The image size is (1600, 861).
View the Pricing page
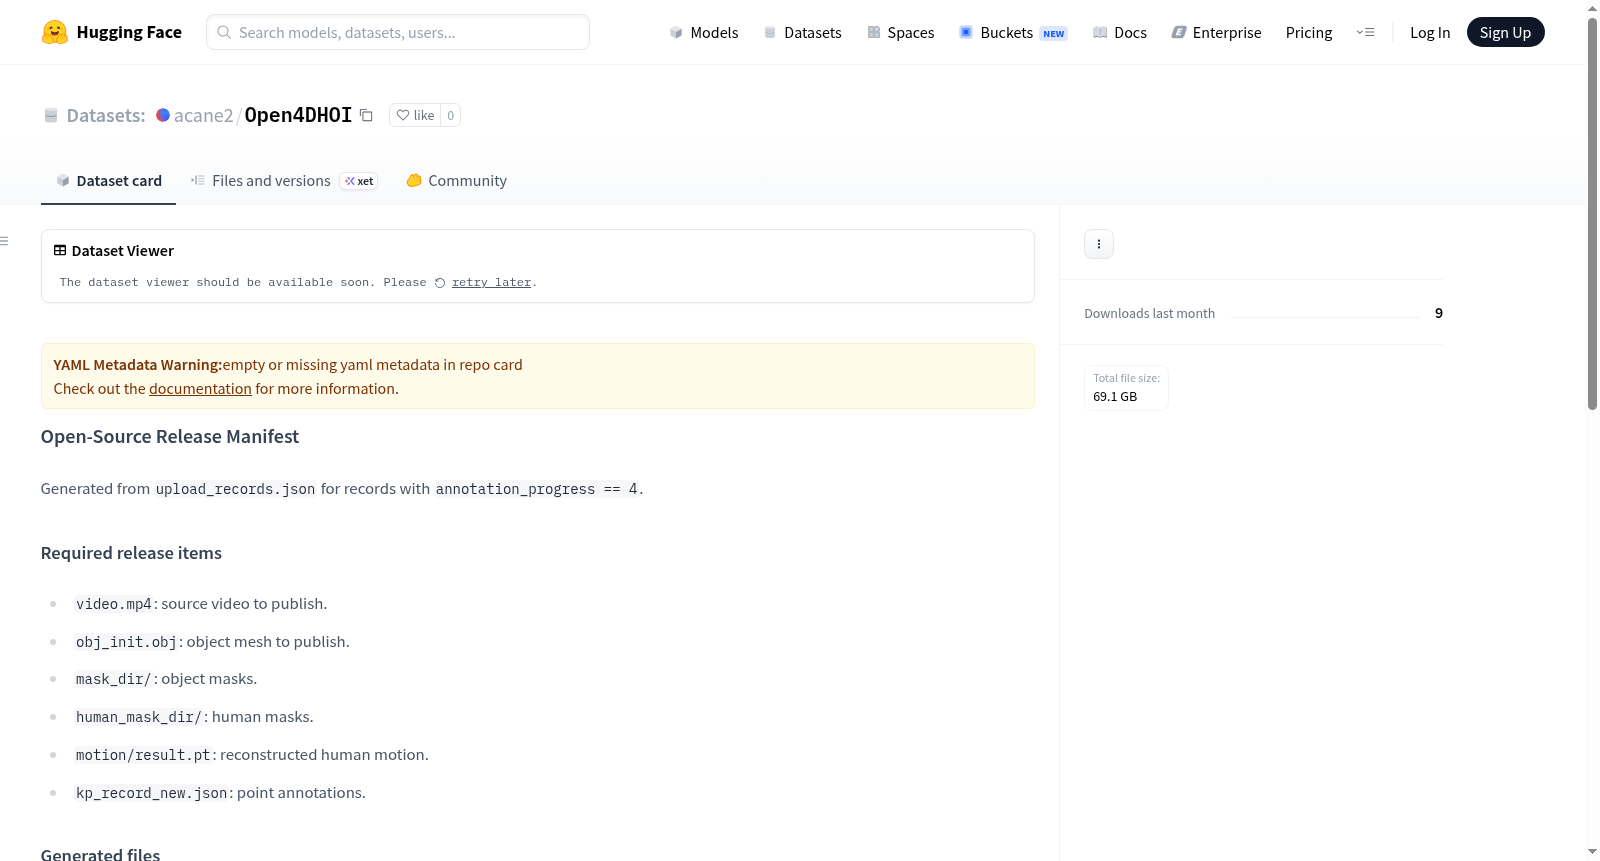pos(1309,32)
